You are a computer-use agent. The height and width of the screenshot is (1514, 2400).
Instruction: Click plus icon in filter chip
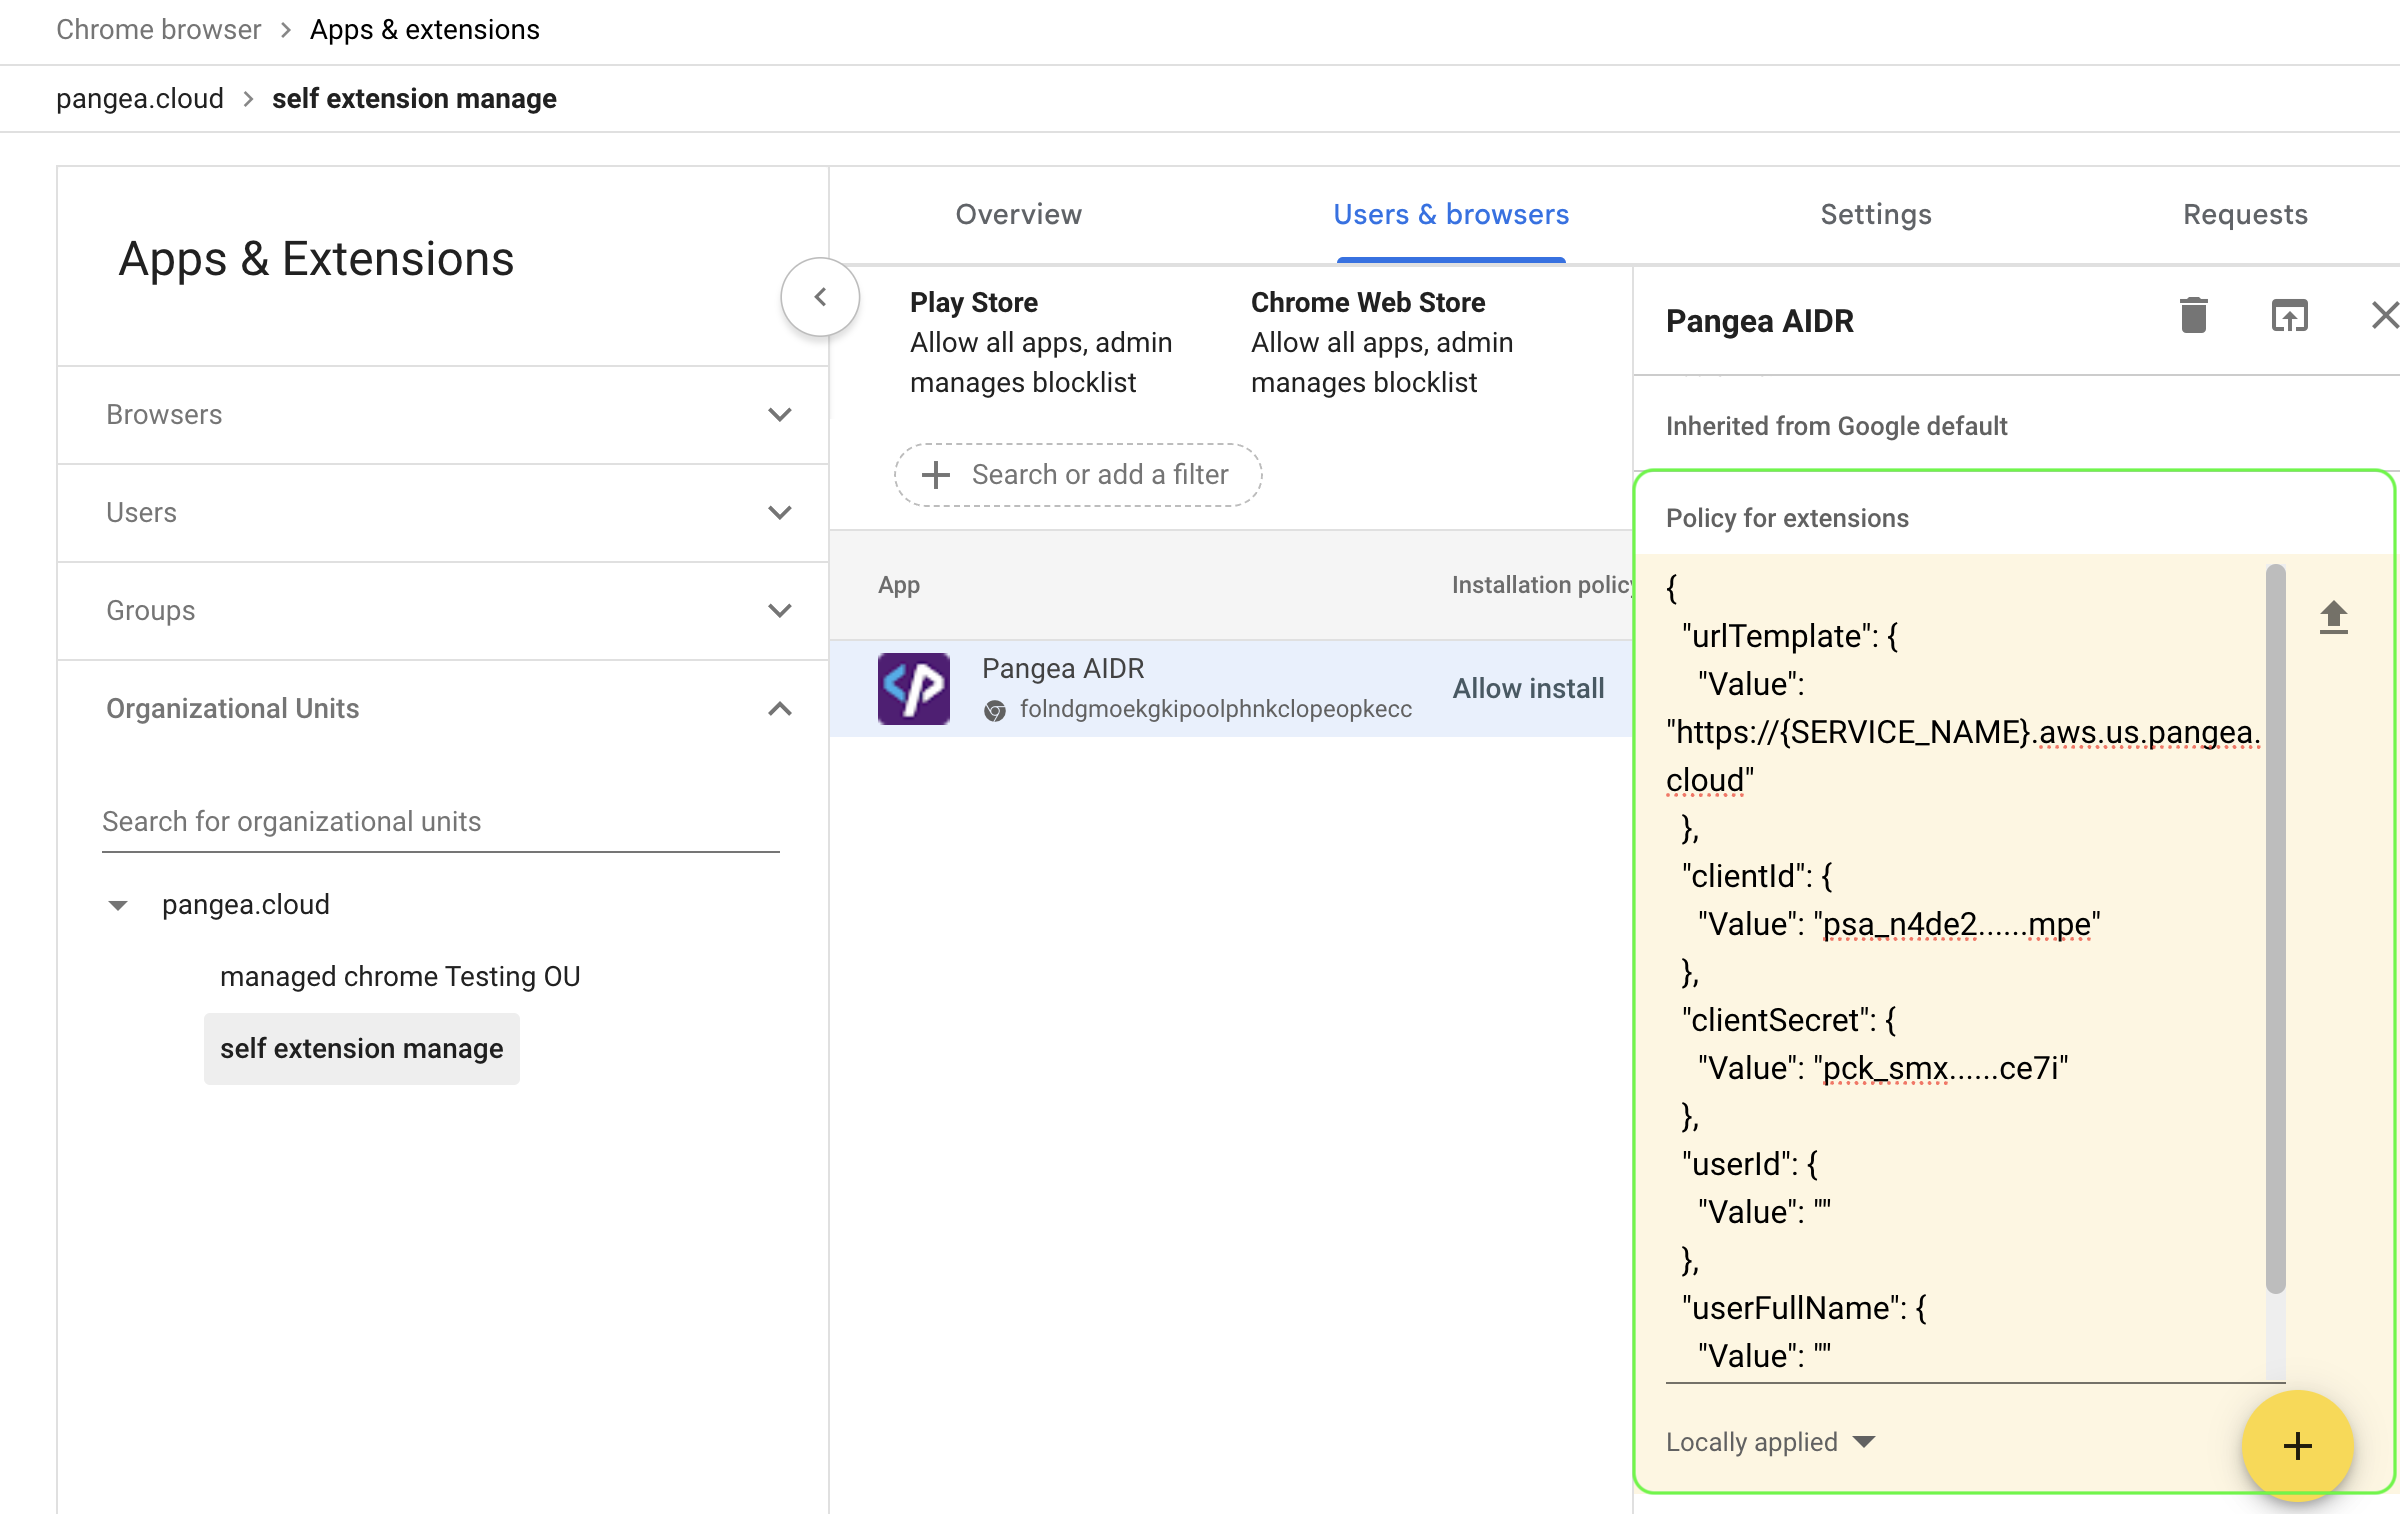click(x=935, y=475)
